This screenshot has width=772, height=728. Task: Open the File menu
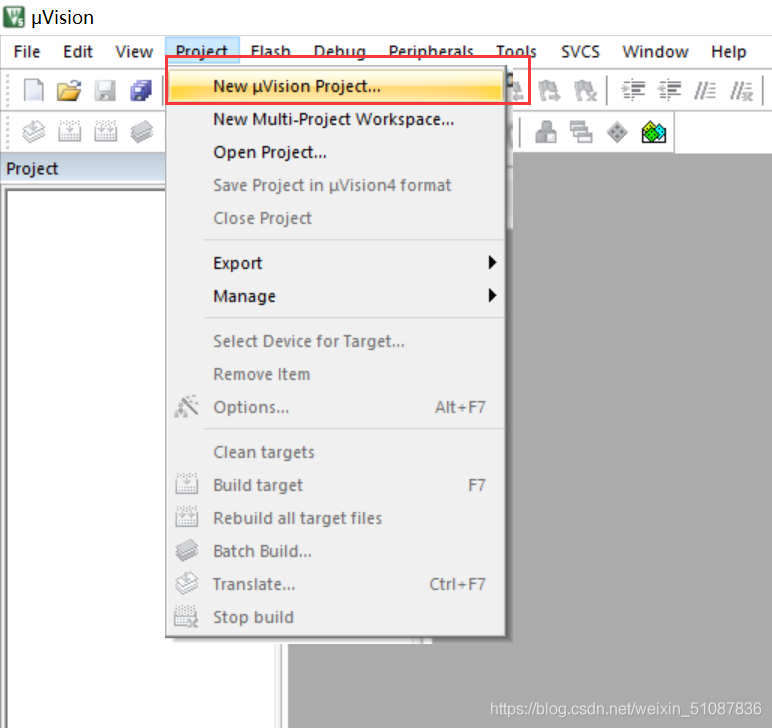[x=27, y=52]
